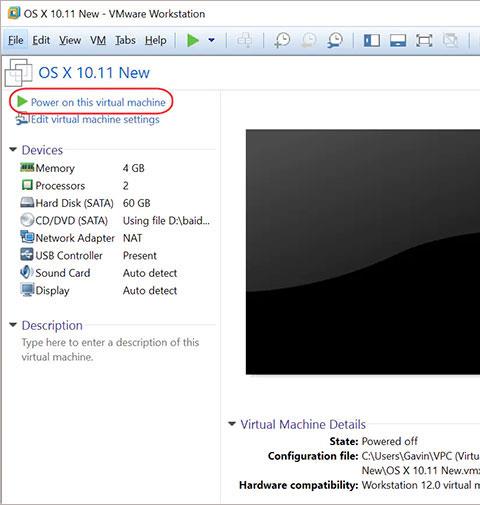Open the File menu

click(15, 40)
